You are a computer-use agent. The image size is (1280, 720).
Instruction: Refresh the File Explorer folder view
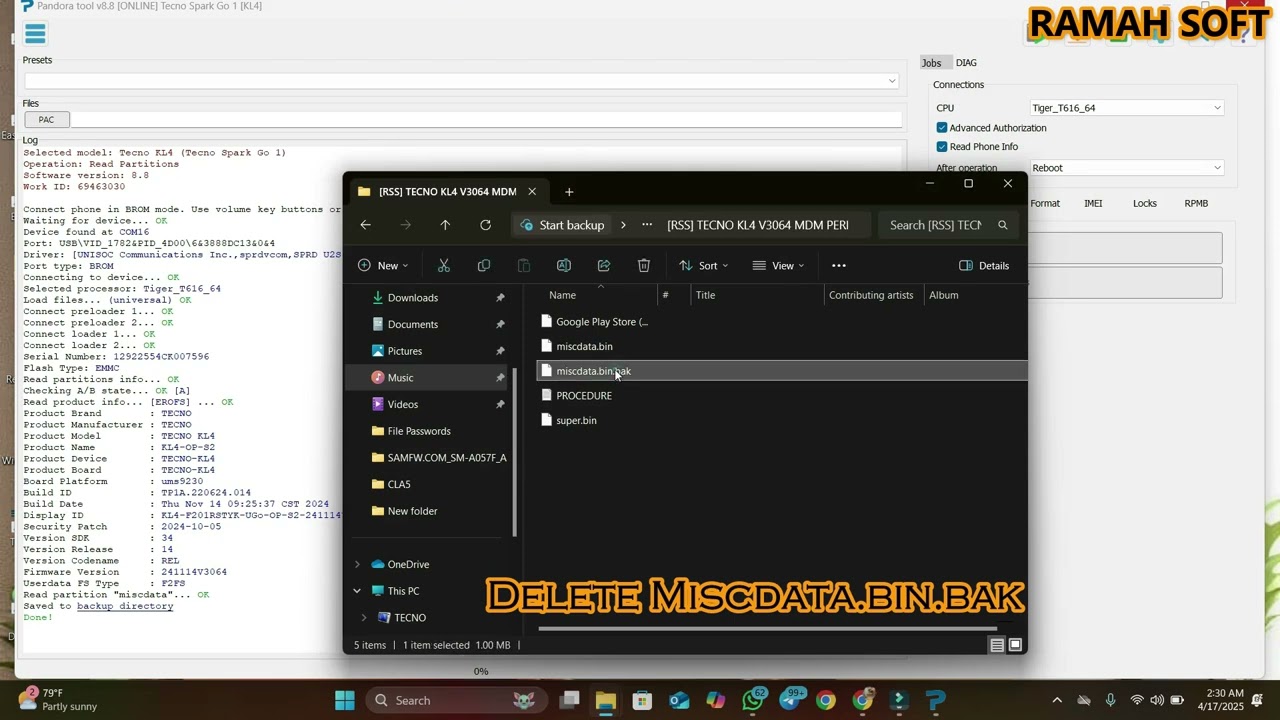point(485,225)
